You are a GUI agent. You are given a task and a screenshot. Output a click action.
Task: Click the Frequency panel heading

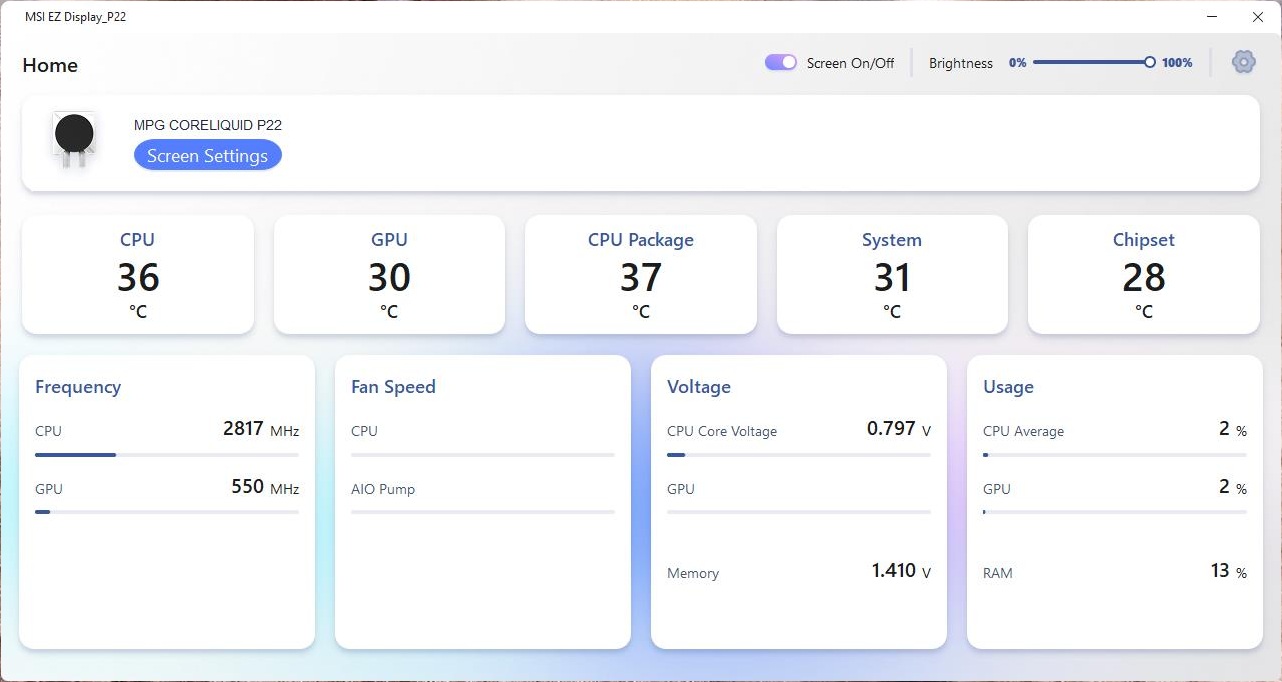pyautogui.click(x=78, y=387)
